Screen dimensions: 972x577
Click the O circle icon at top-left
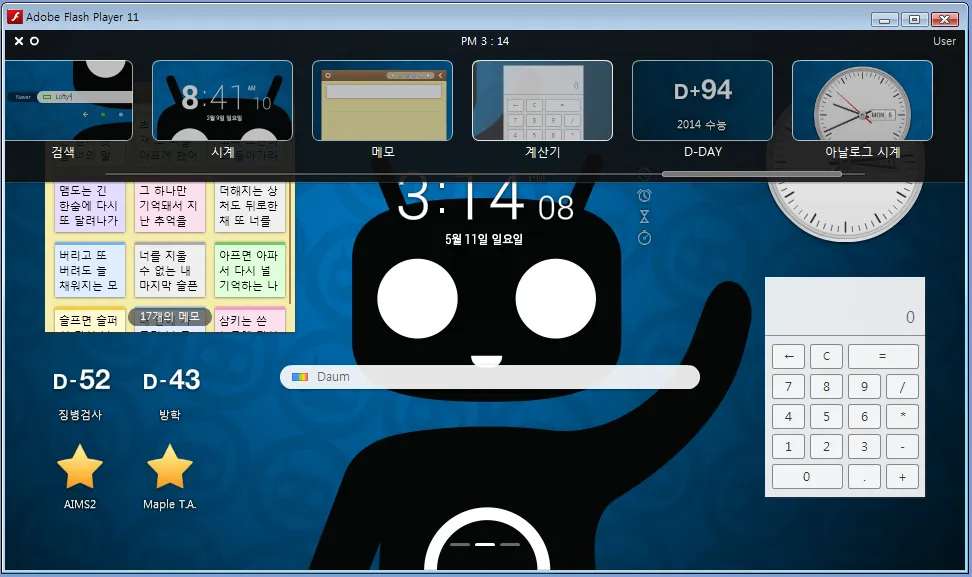click(x=35, y=41)
